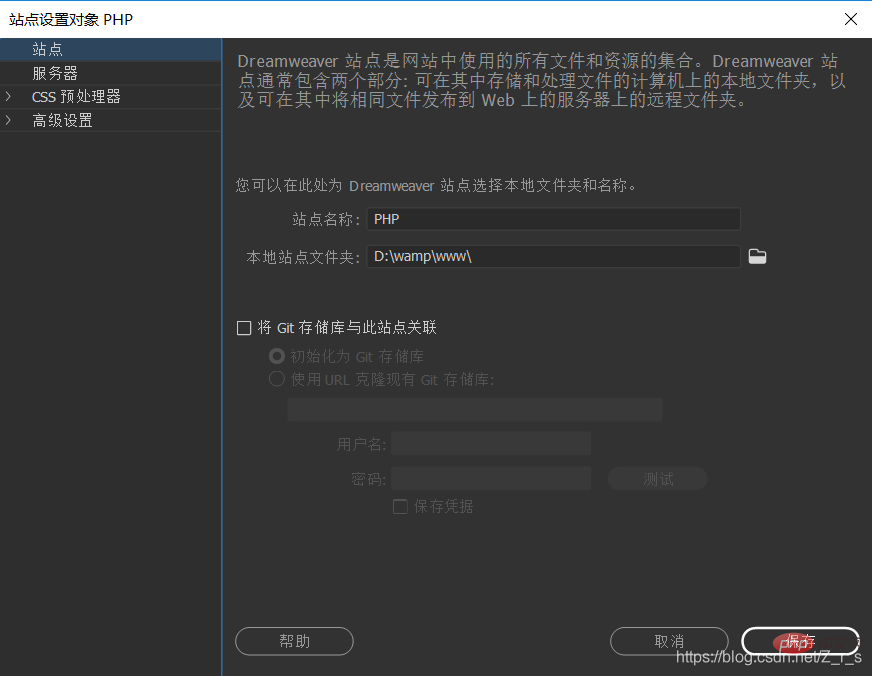The height and width of the screenshot is (676, 872).
Task: Click the 帮助 button
Action: click(x=294, y=641)
